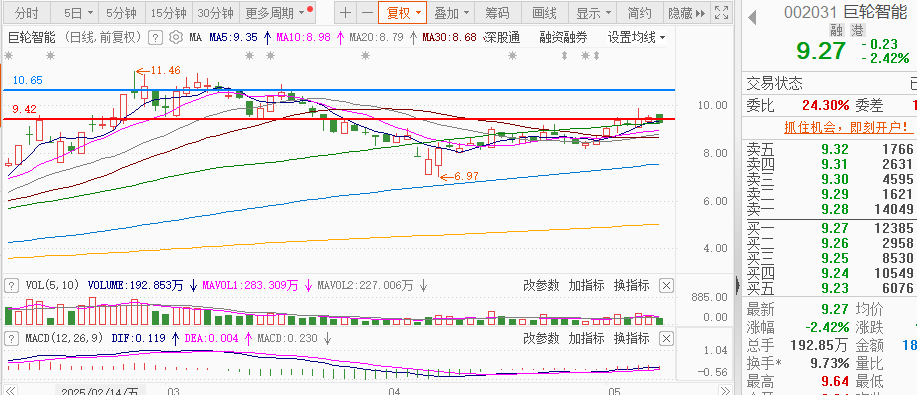Viewport: 917px width, 395px height.
Task: Zoom out chart with minus button
Action: pyautogui.click(x=367, y=12)
